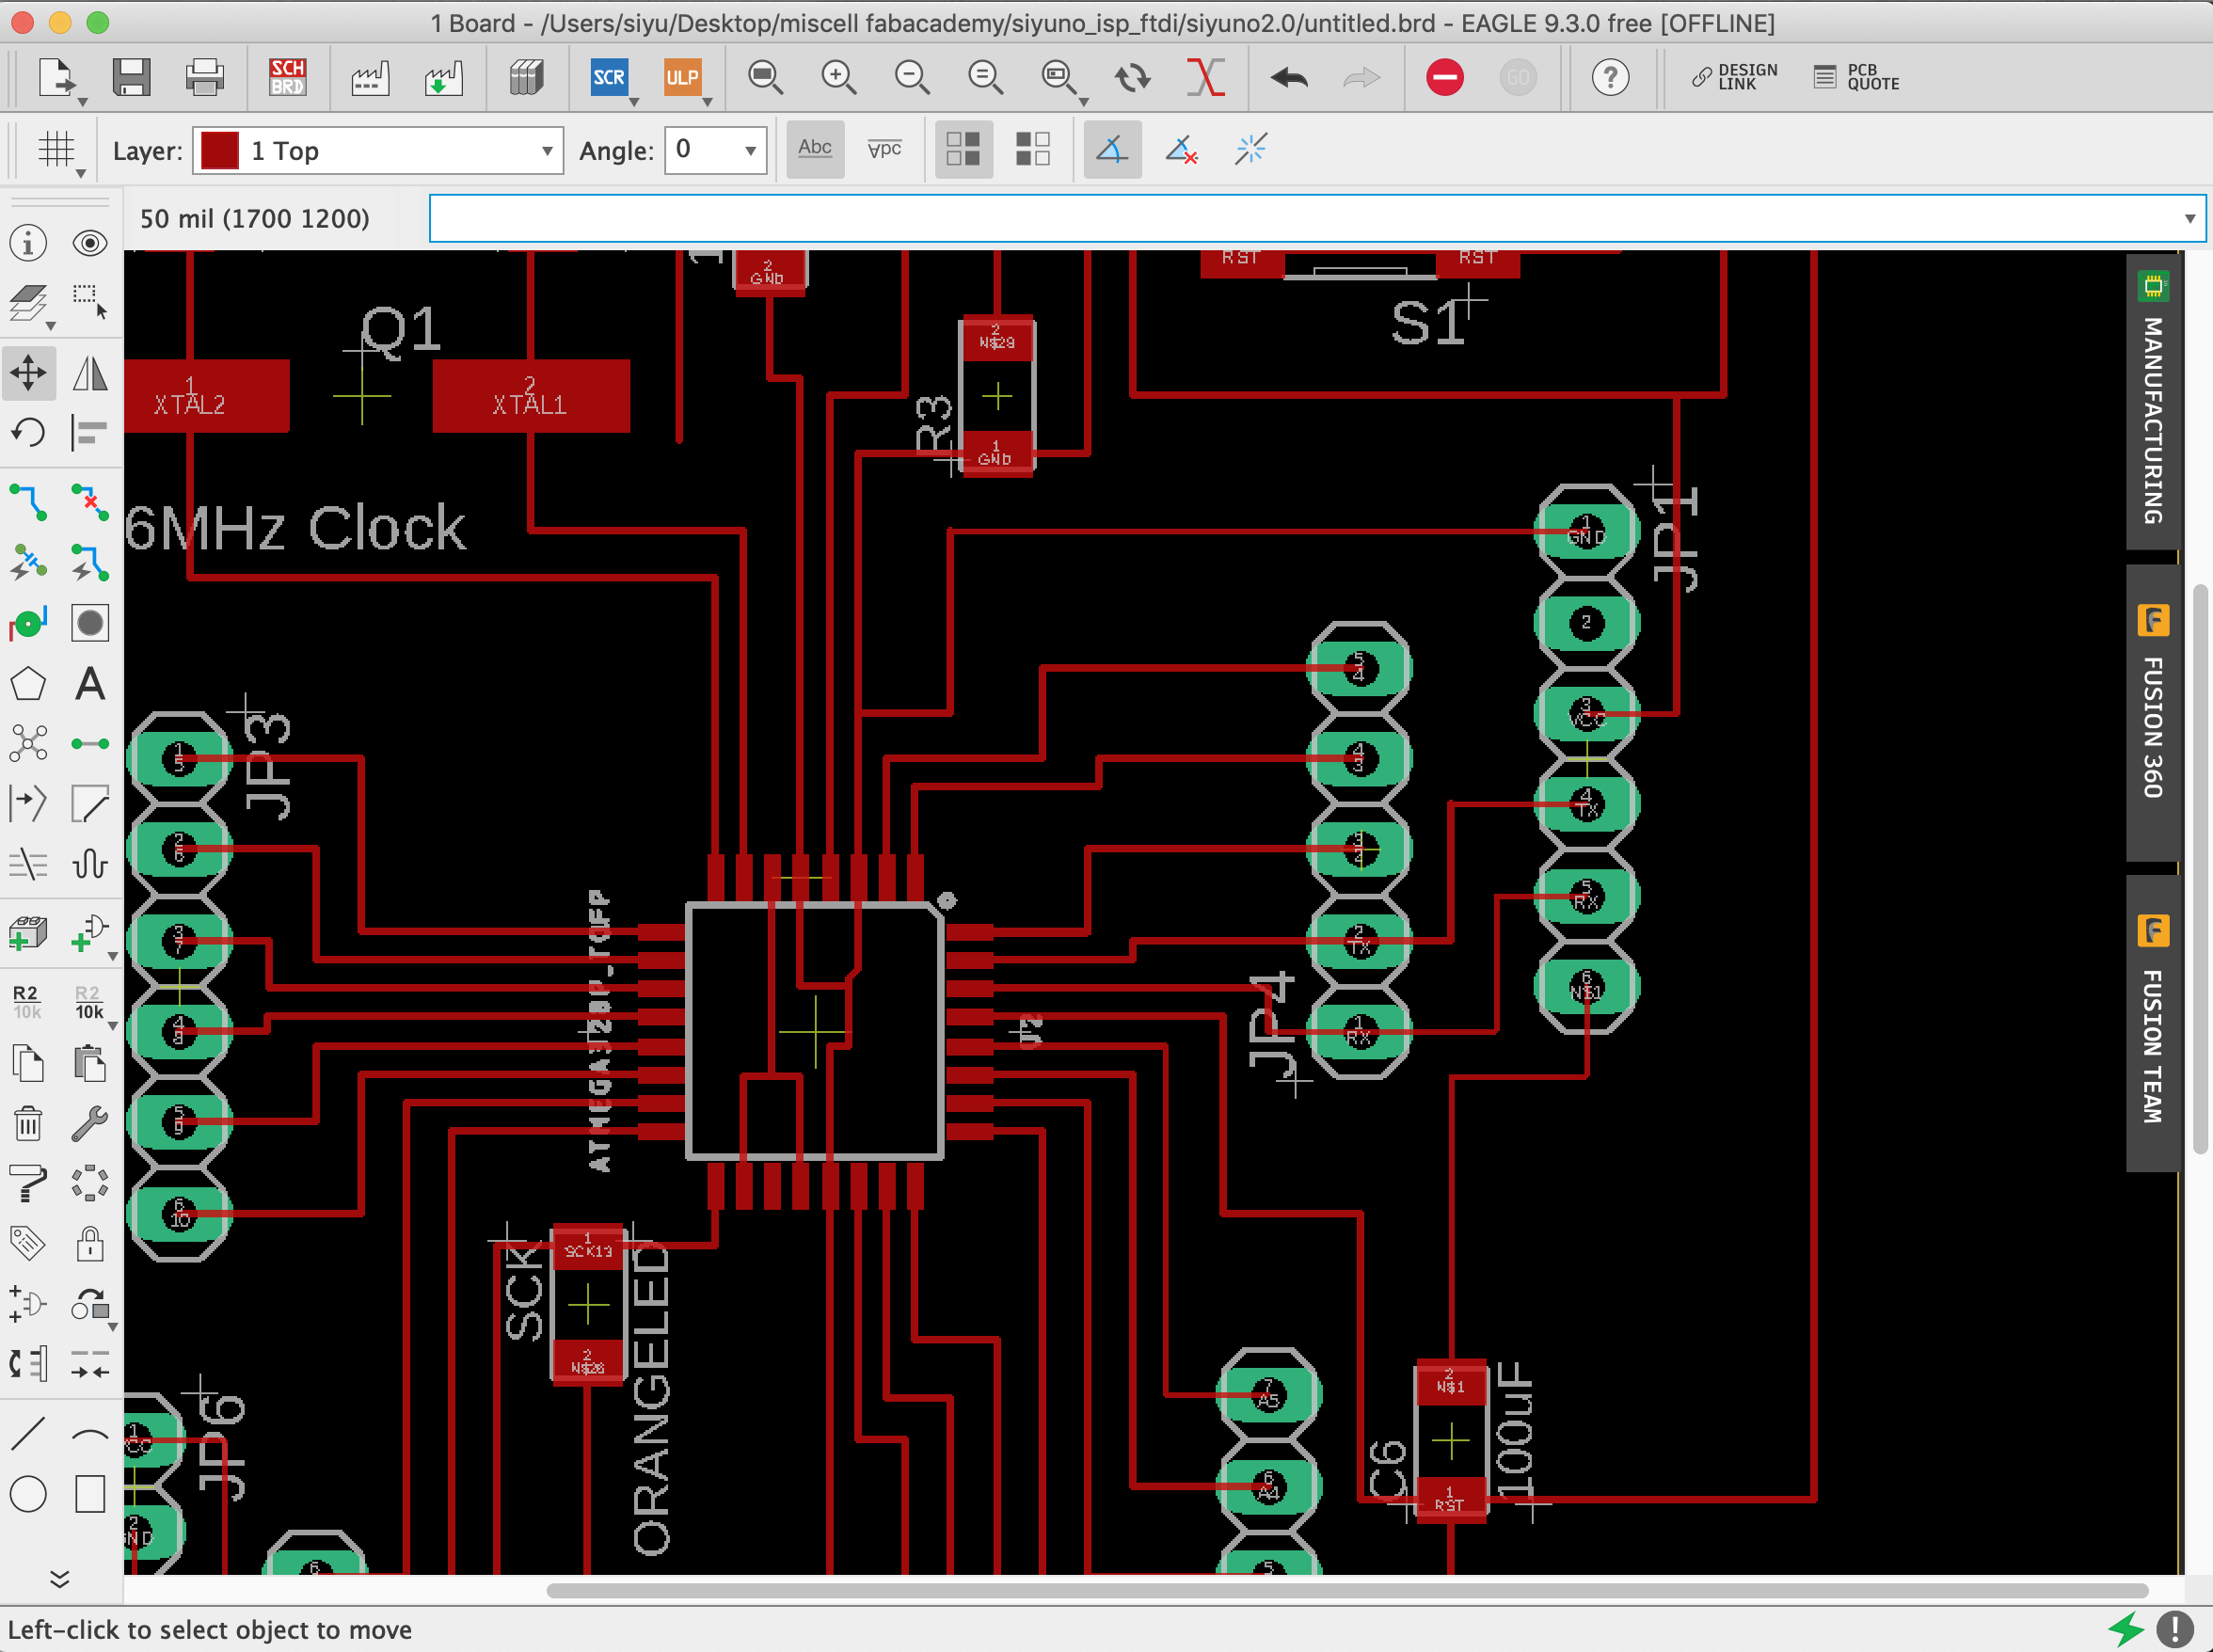Switch to schematic with SCH/BRD button
The width and height of the screenshot is (2213, 1652).
[x=287, y=77]
